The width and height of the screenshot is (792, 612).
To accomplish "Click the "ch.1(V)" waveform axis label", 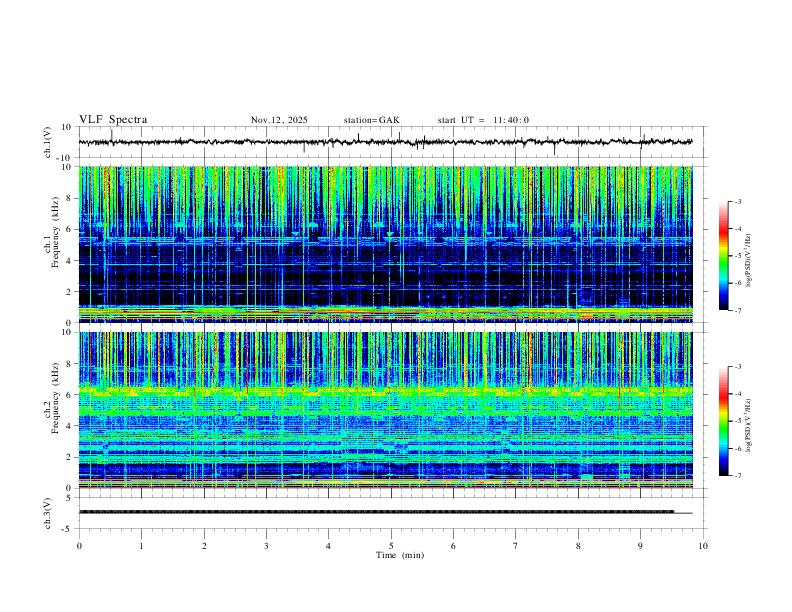I will pos(48,142).
